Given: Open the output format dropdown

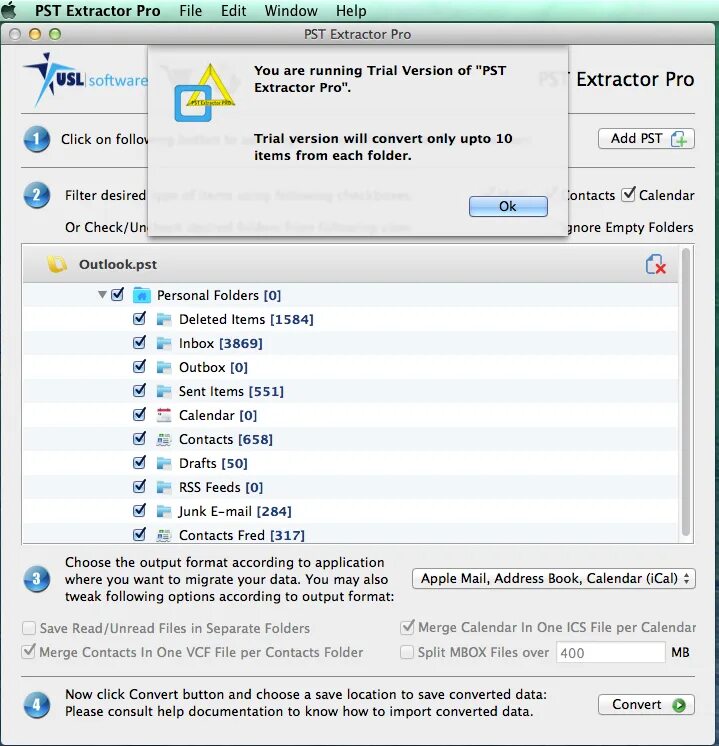Looking at the screenshot, I should point(553,579).
